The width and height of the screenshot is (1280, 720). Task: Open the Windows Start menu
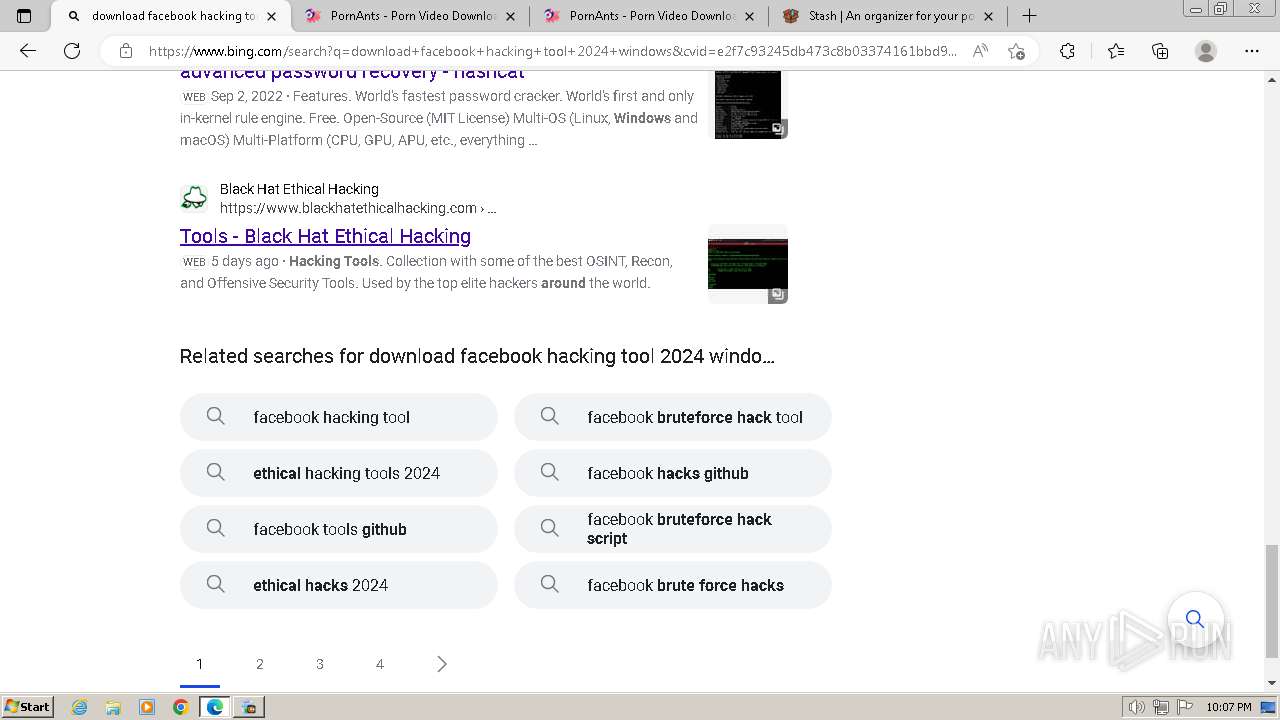pos(28,706)
